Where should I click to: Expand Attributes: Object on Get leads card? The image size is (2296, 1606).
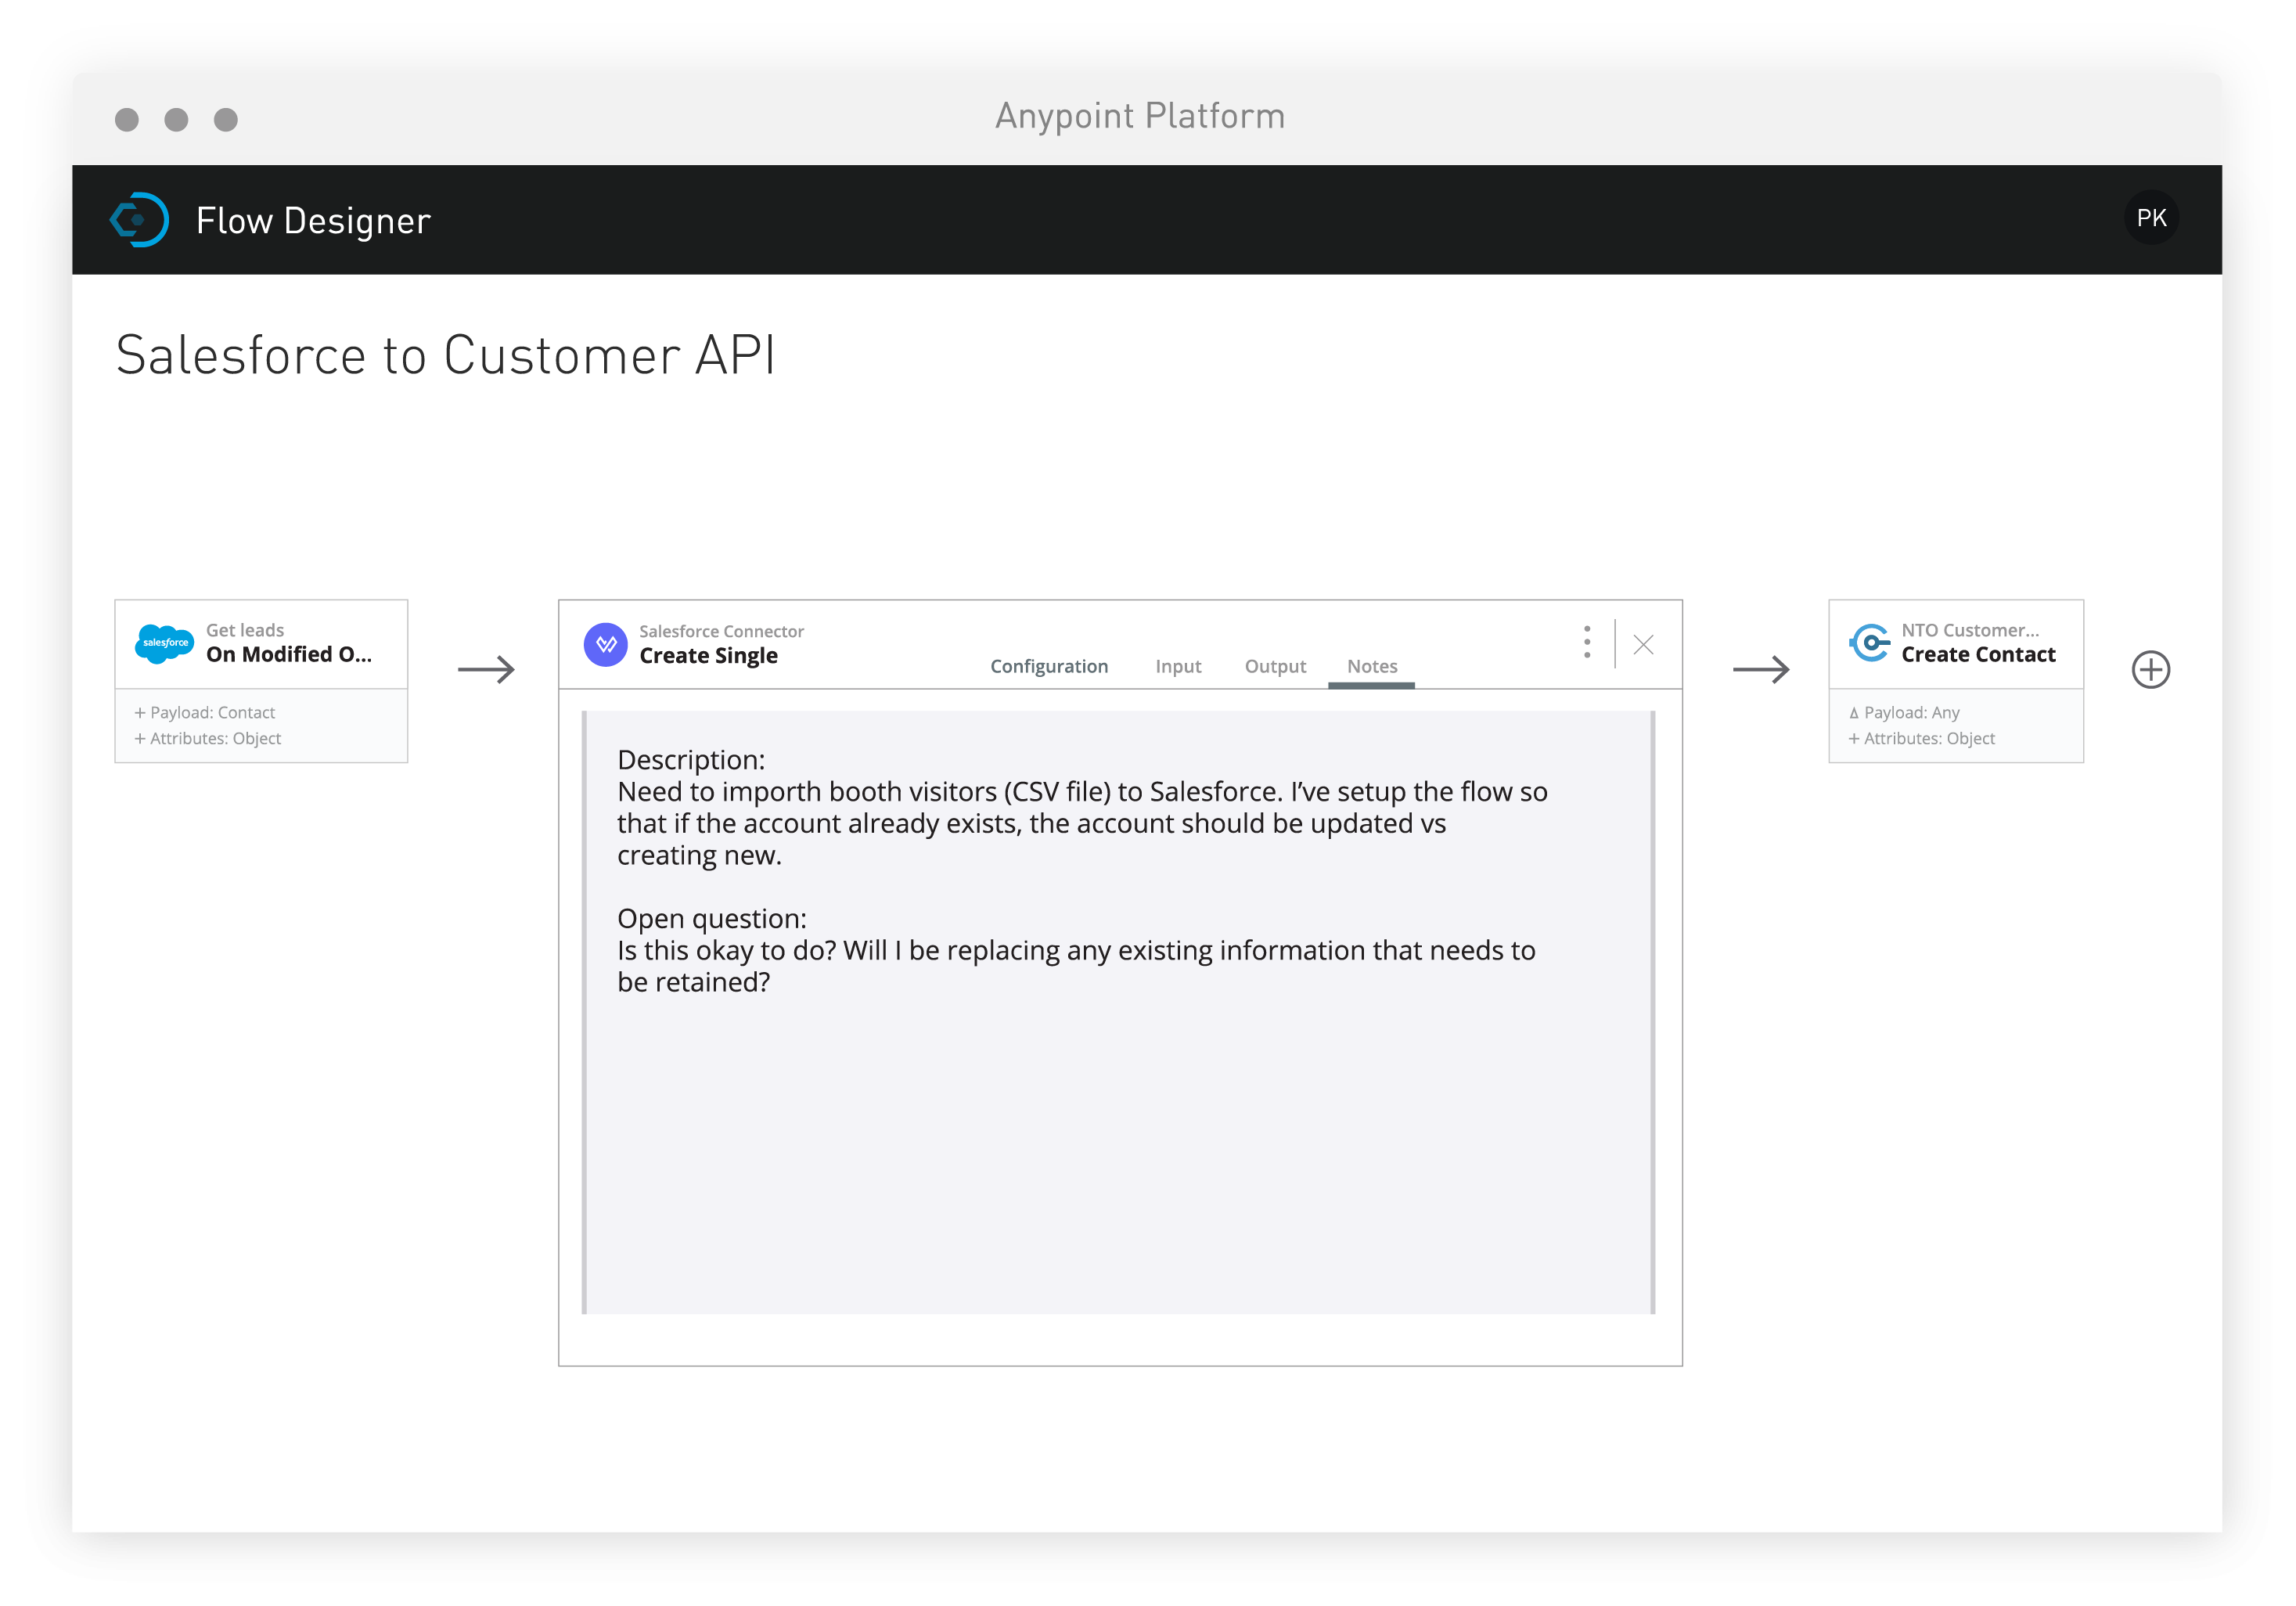point(207,738)
